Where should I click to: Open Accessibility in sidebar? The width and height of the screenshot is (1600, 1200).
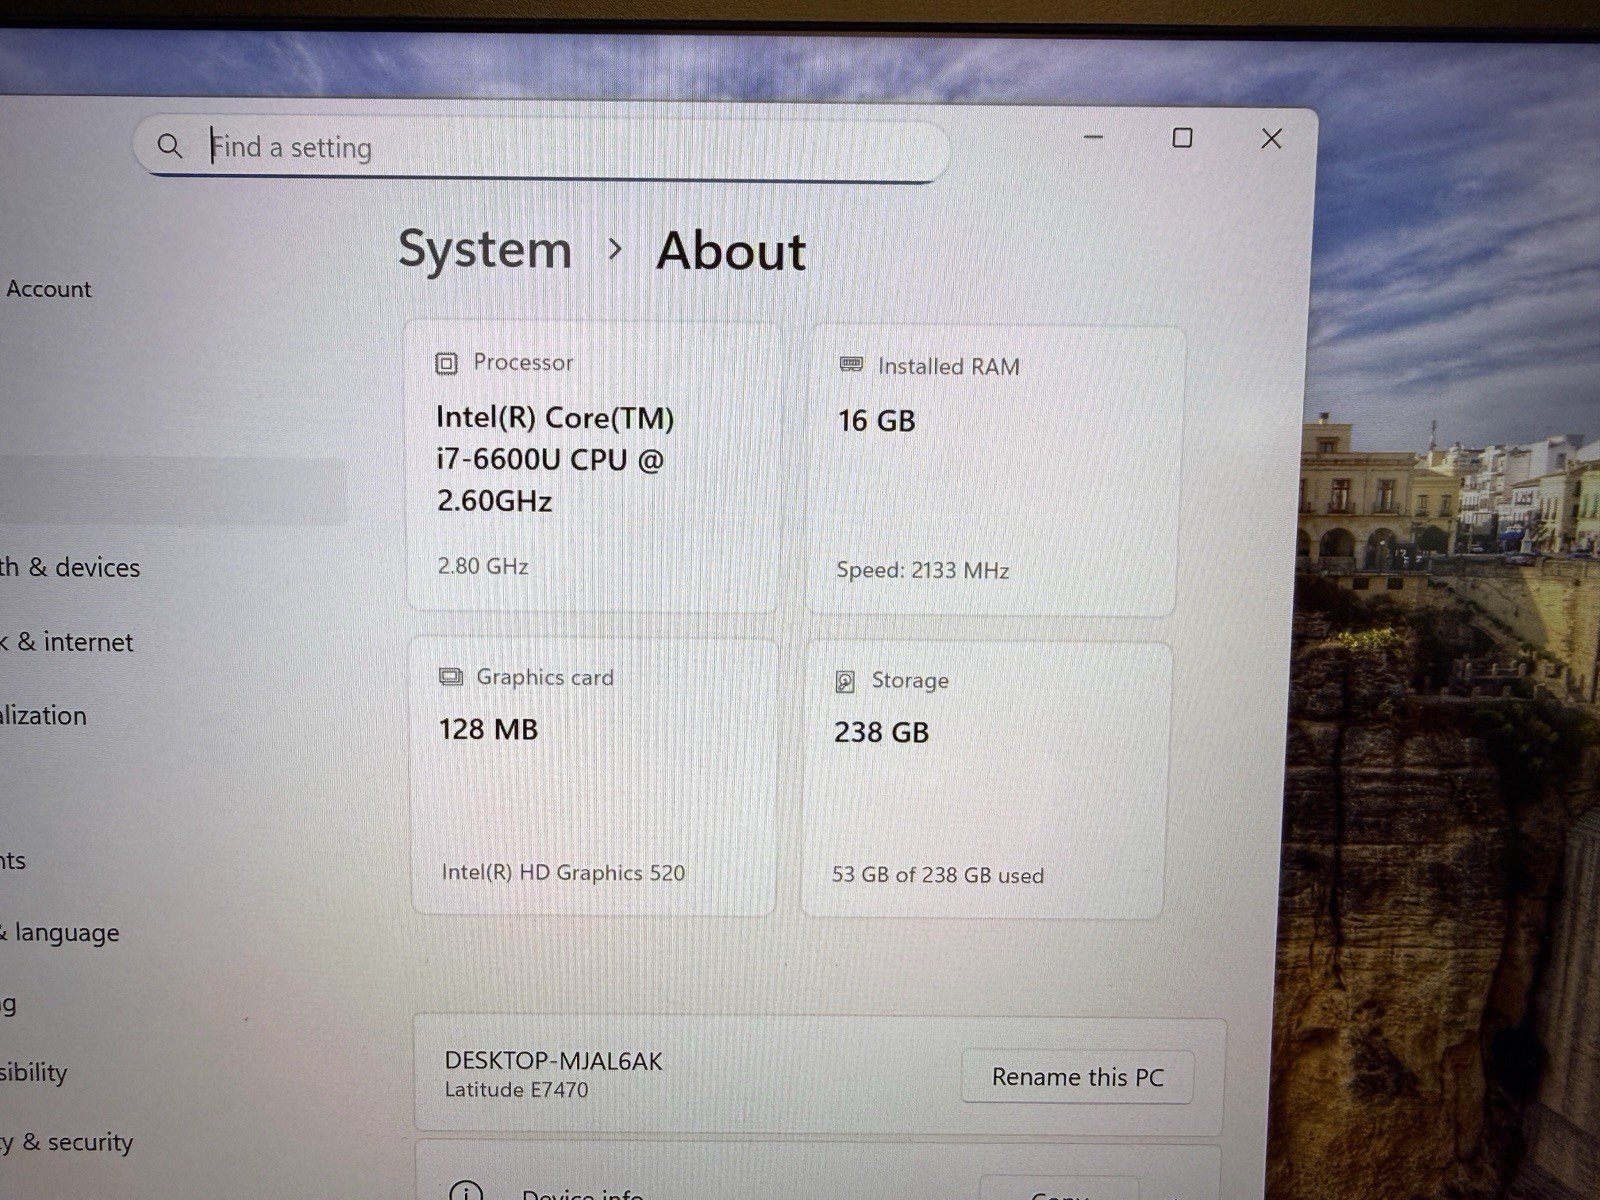pos(33,1073)
